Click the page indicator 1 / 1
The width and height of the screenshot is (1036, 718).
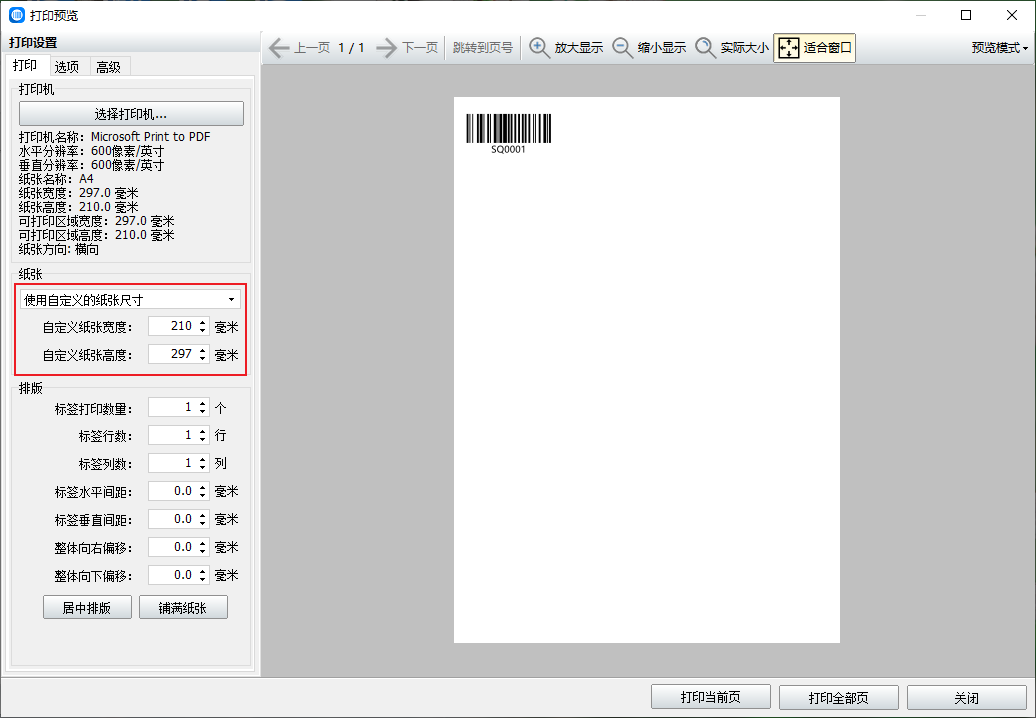pyautogui.click(x=352, y=48)
